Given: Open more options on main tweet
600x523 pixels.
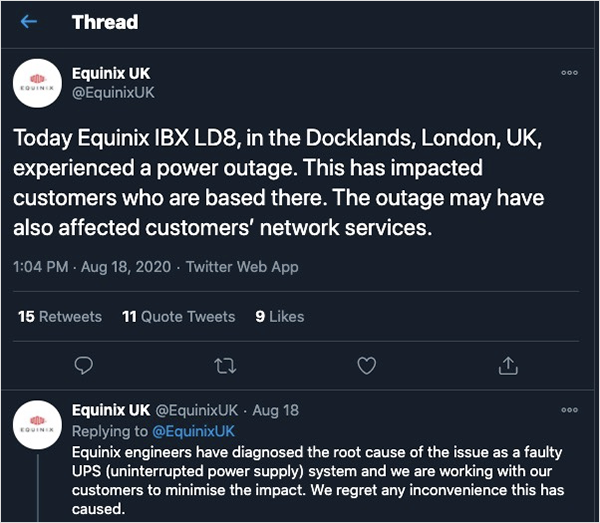Looking at the screenshot, I should click(x=569, y=73).
